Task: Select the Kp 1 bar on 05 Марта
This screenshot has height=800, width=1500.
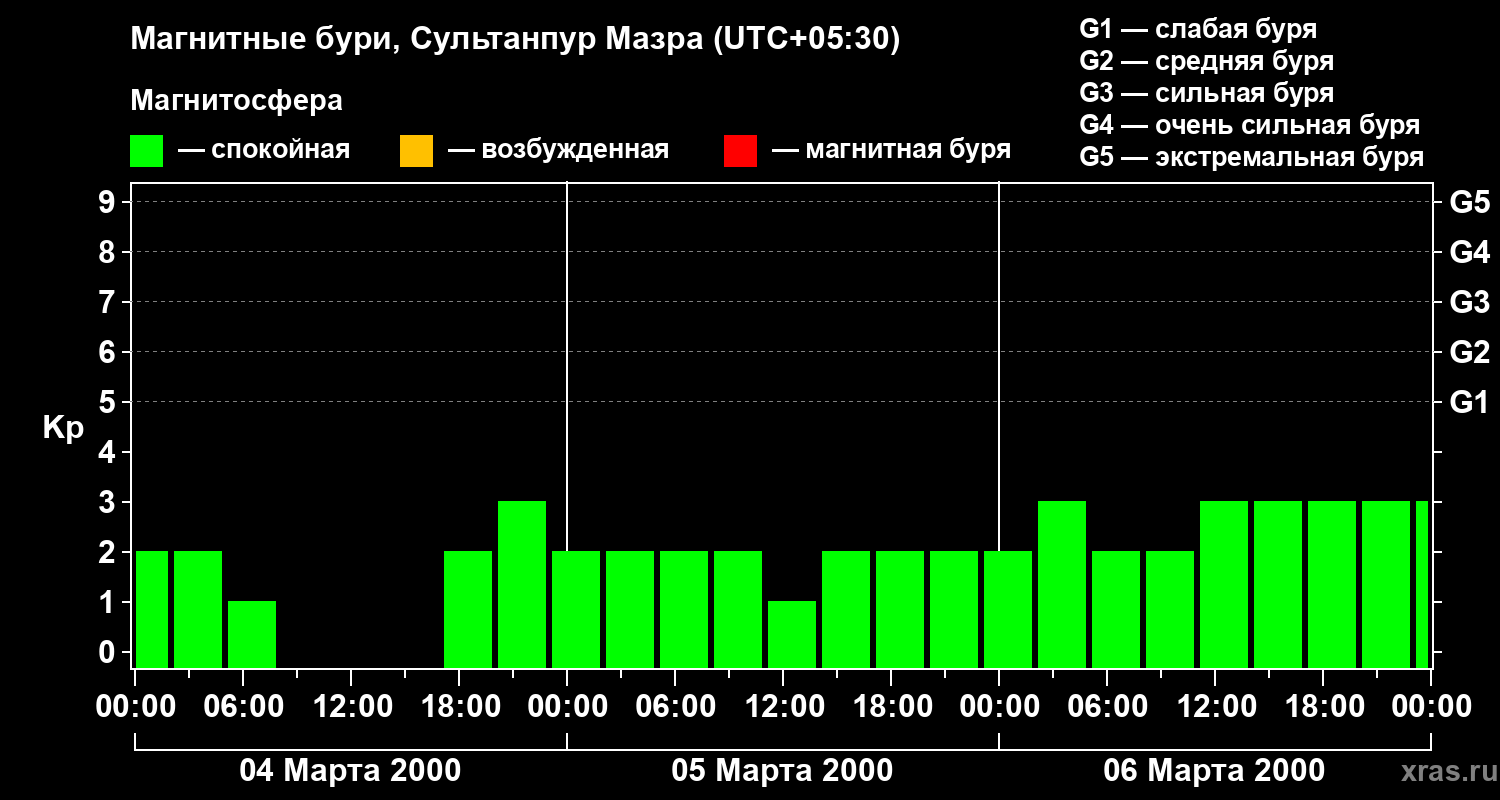Action: [x=792, y=633]
